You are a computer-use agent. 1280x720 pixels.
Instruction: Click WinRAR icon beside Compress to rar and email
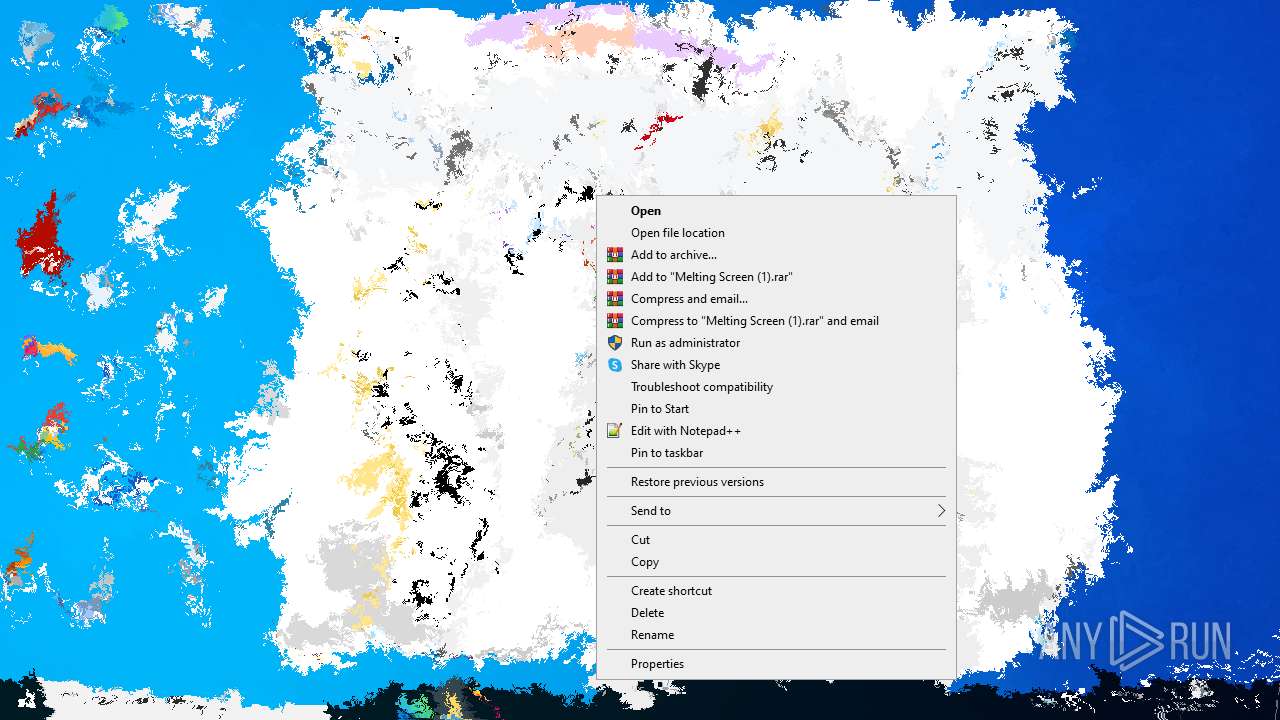615,321
